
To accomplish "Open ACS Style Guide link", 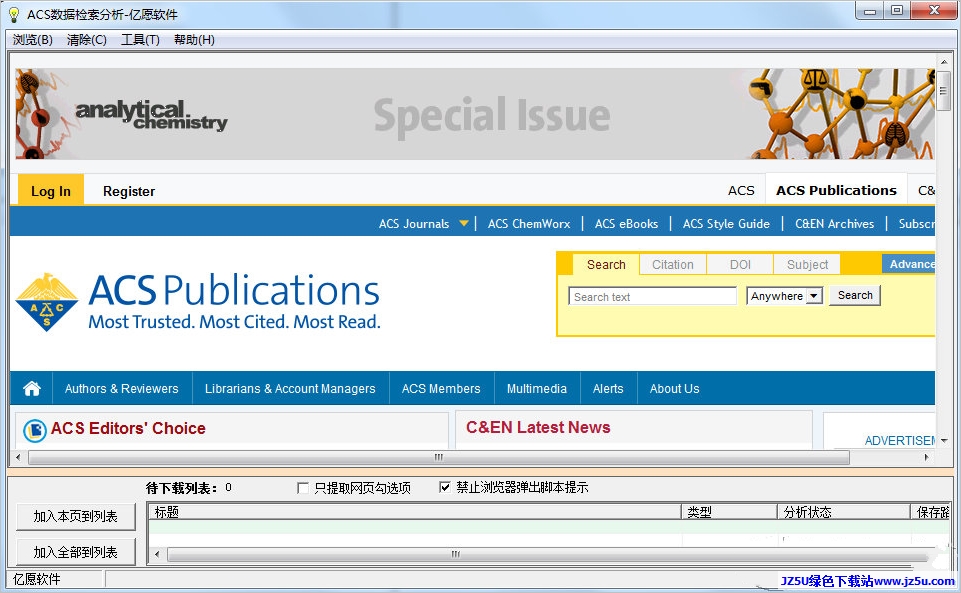I will pos(726,224).
